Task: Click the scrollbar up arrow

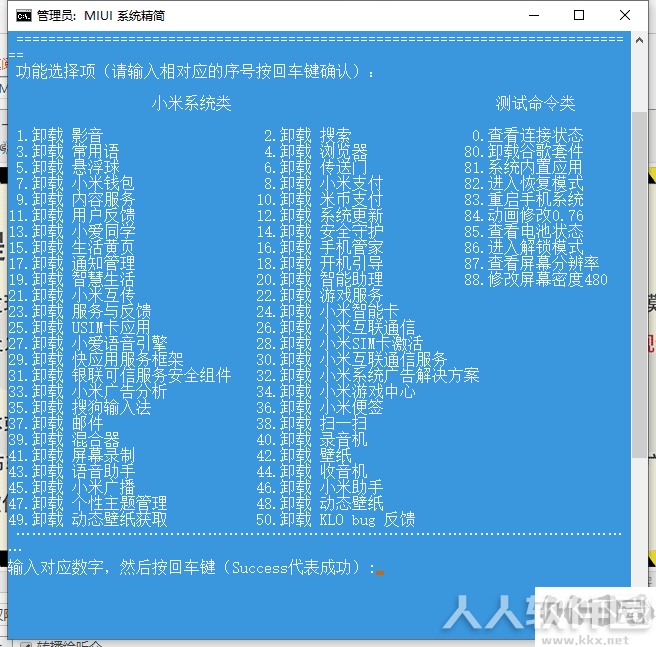Action: point(639,41)
